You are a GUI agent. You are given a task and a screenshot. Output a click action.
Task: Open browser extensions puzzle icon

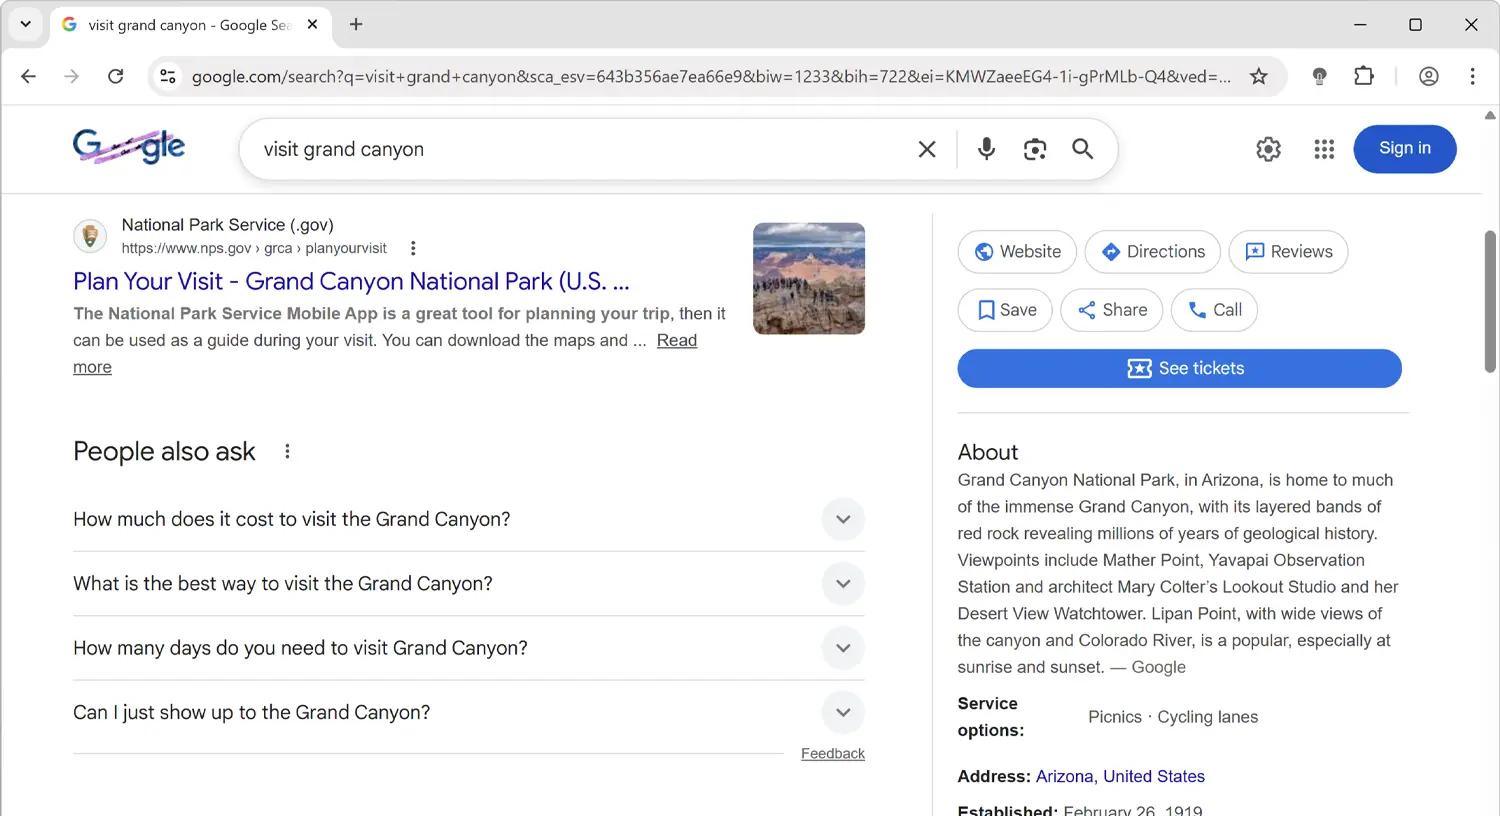(1364, 75)
